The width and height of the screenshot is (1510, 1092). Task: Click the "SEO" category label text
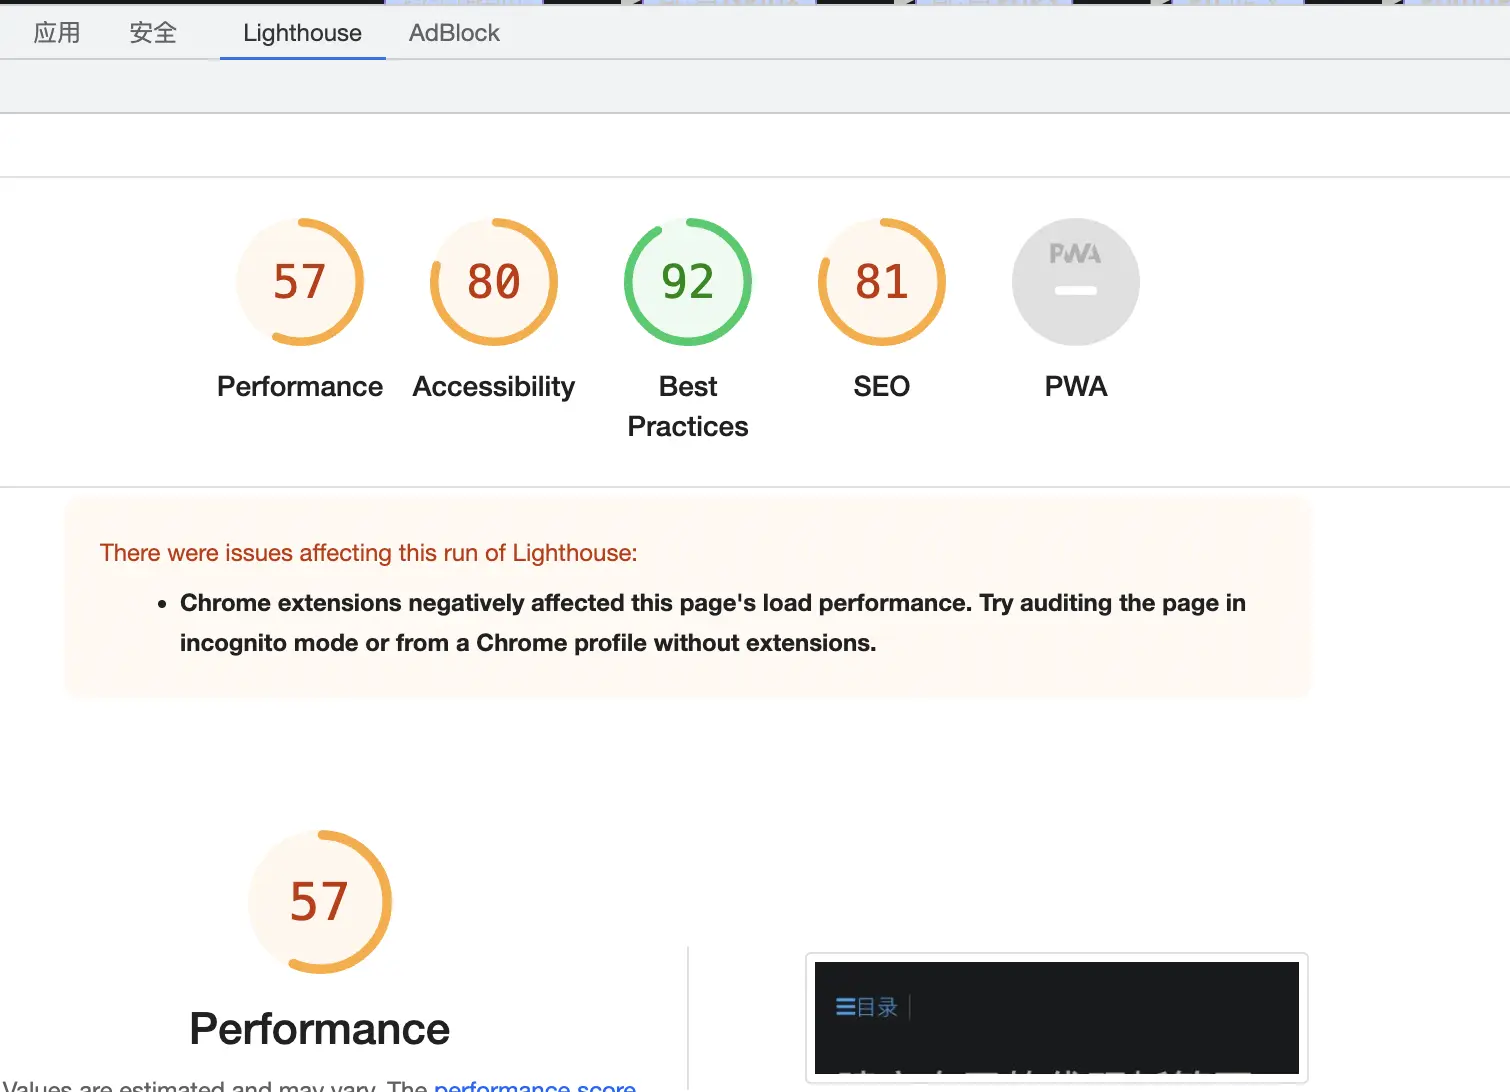tap(882, 387)
